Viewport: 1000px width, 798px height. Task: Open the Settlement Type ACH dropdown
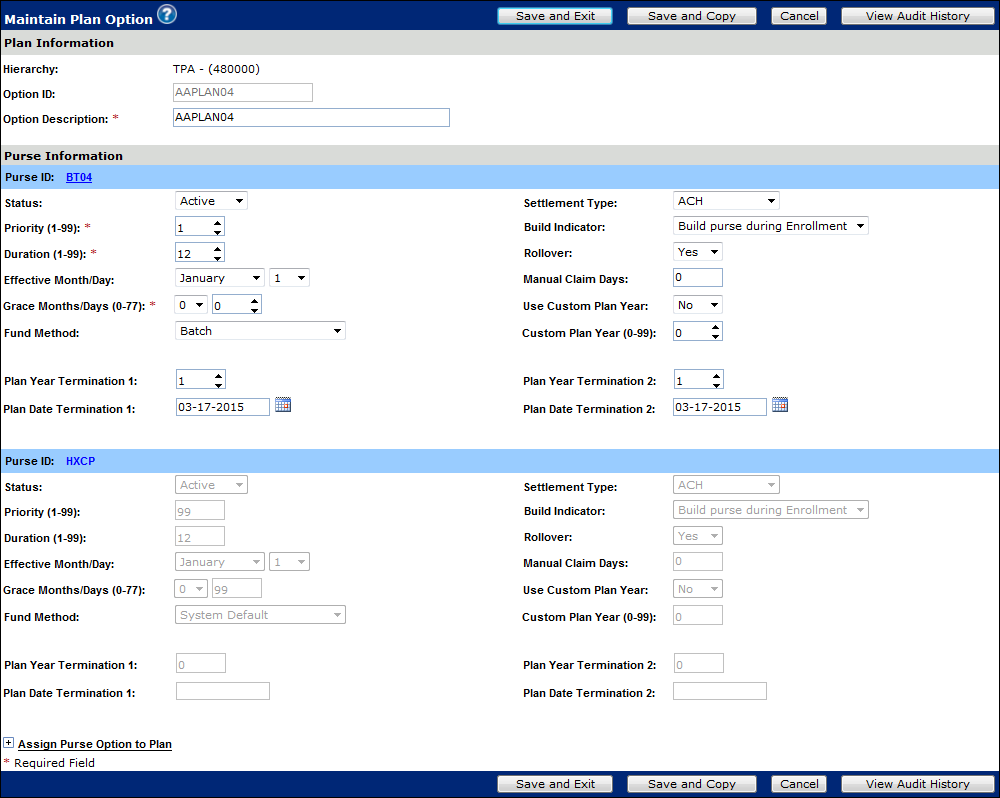coord(726,201)
